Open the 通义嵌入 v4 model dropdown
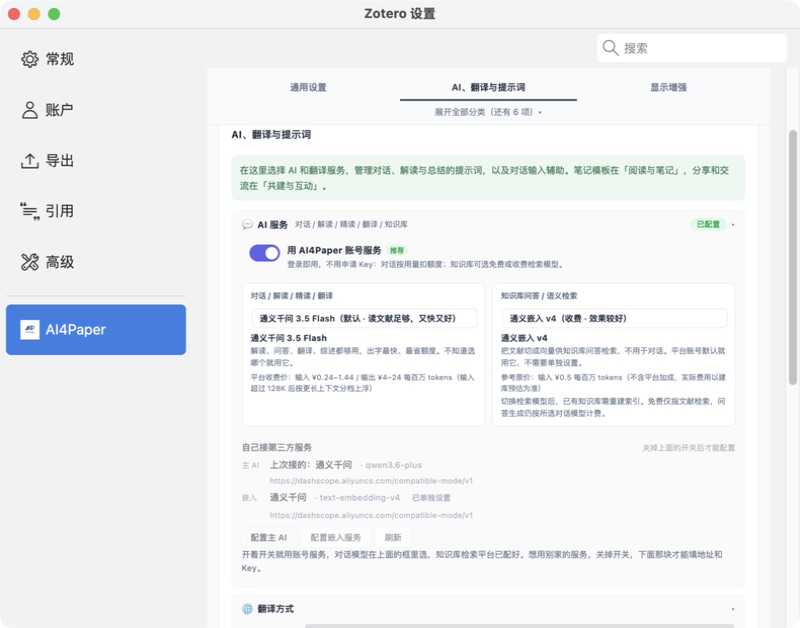This screenshot has width=800, height=628. point(614,318)
